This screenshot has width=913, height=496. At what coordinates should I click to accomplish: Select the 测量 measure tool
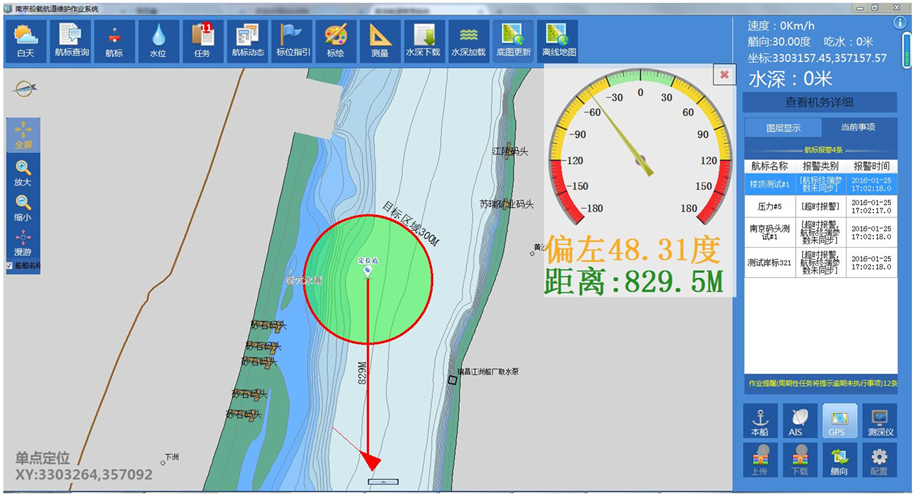(x=381, y=41)
